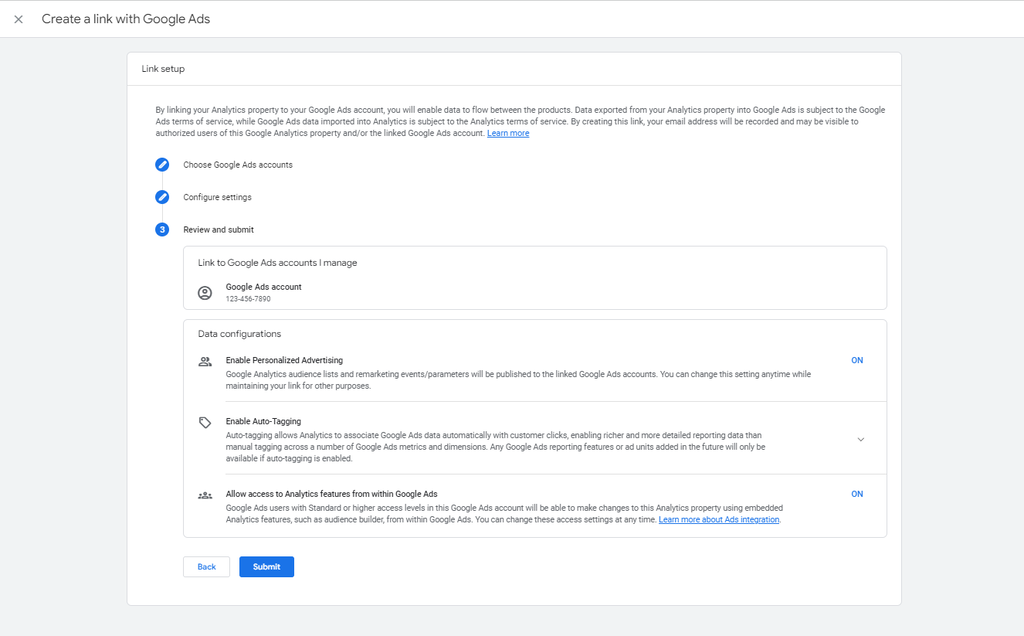Select the step 3 circle indicator

pyautogui.click(x=162, y=229)
